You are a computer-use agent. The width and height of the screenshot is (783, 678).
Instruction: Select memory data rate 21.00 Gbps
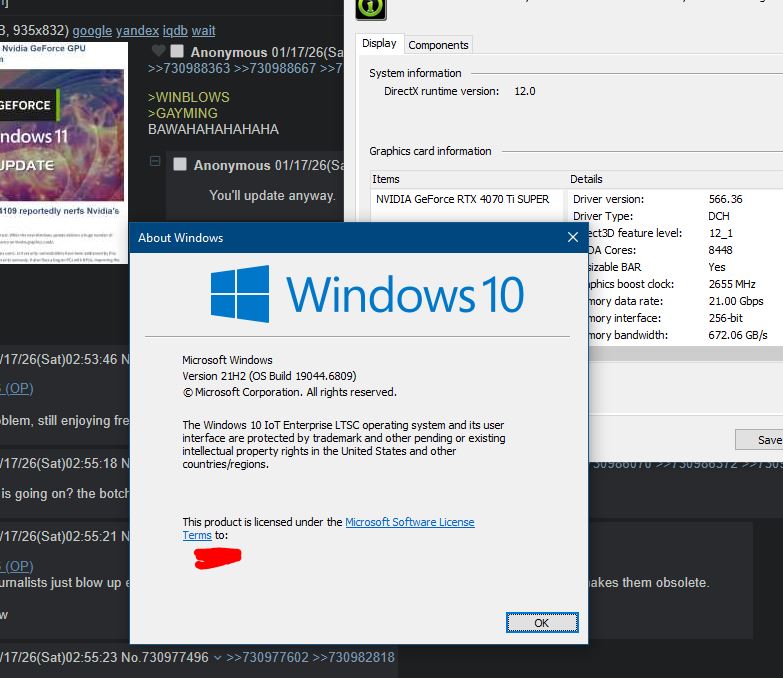pos(736,301)
